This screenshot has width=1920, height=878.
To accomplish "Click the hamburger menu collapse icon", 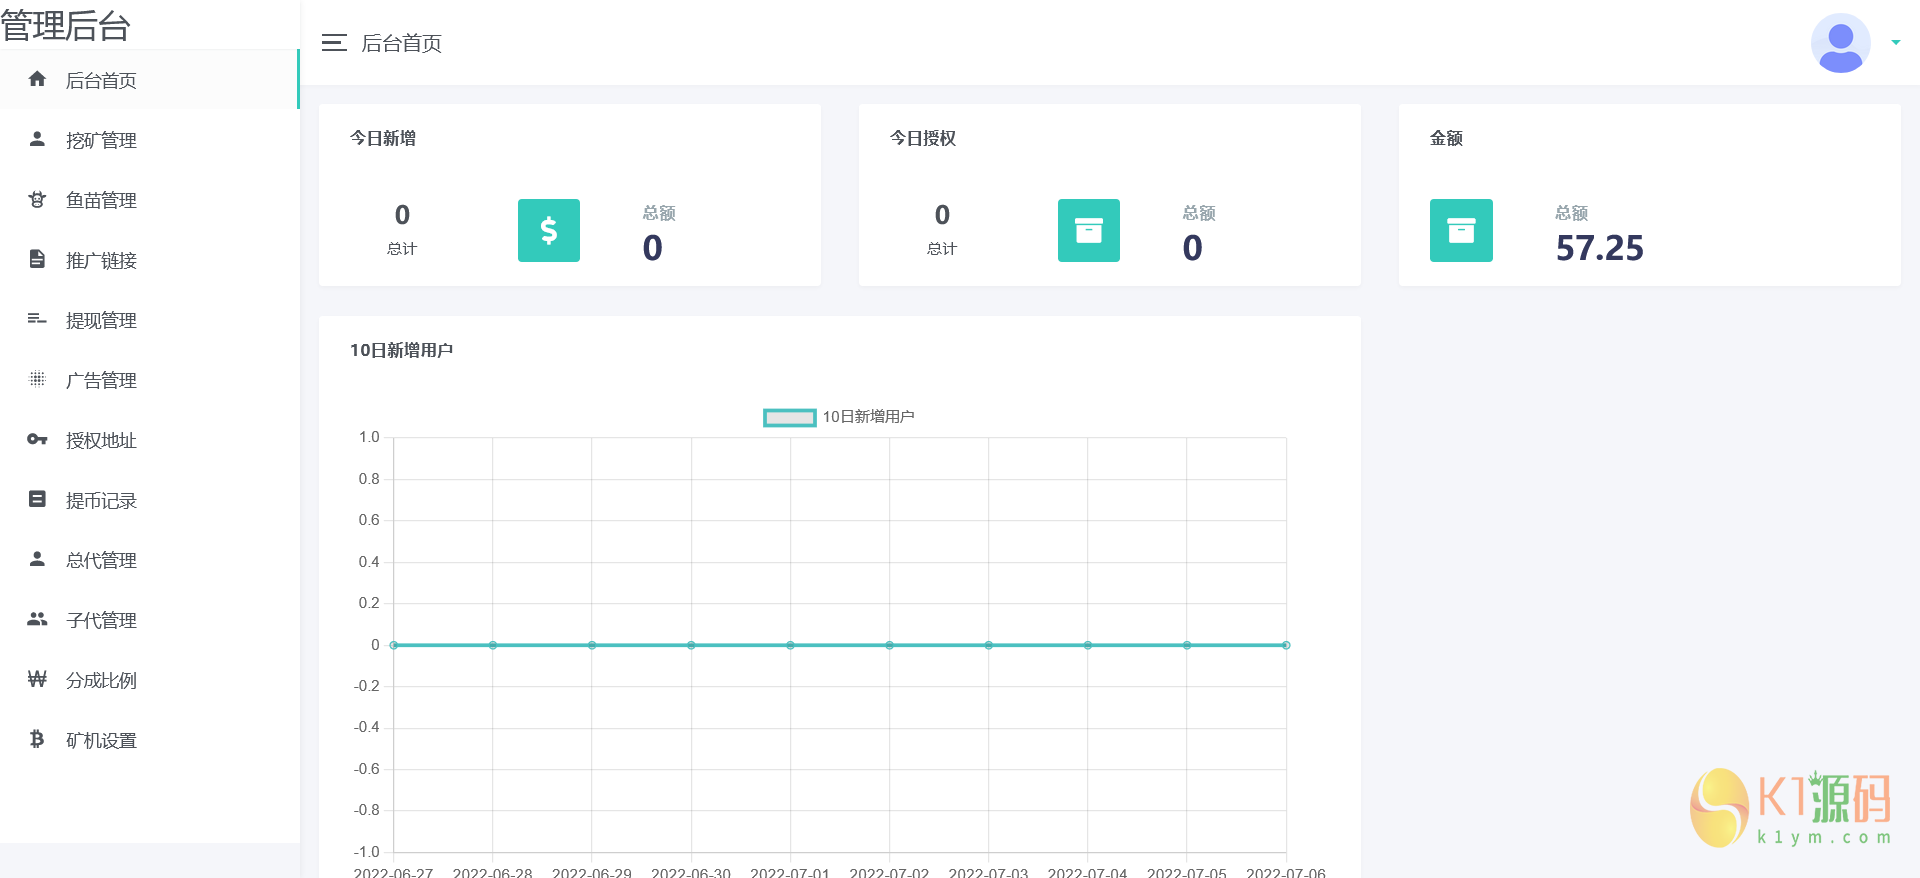I will click(334, 43).
